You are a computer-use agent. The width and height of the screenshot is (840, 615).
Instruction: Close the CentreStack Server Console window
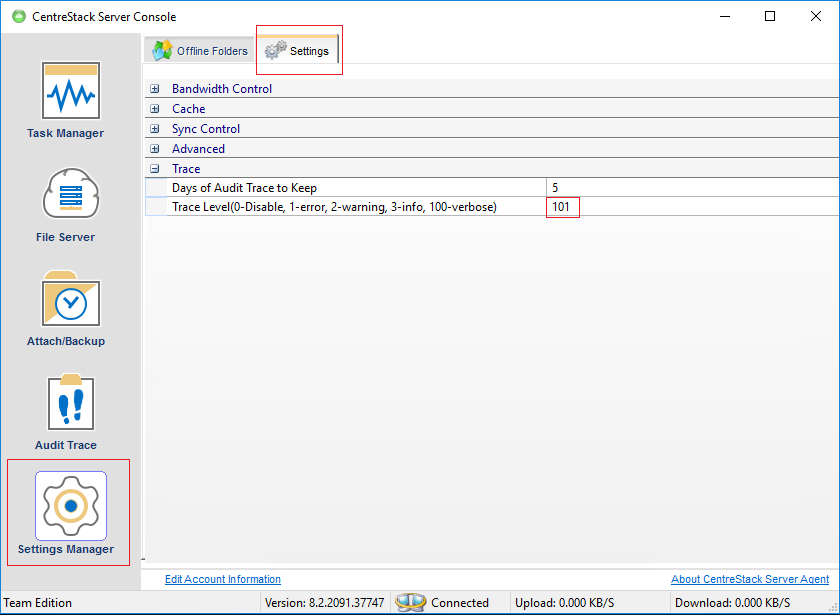815,17
